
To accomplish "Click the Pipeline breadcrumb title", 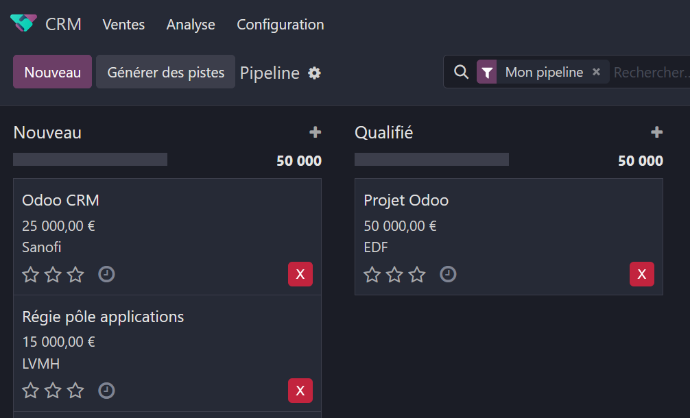I will (x=269, y=73).
